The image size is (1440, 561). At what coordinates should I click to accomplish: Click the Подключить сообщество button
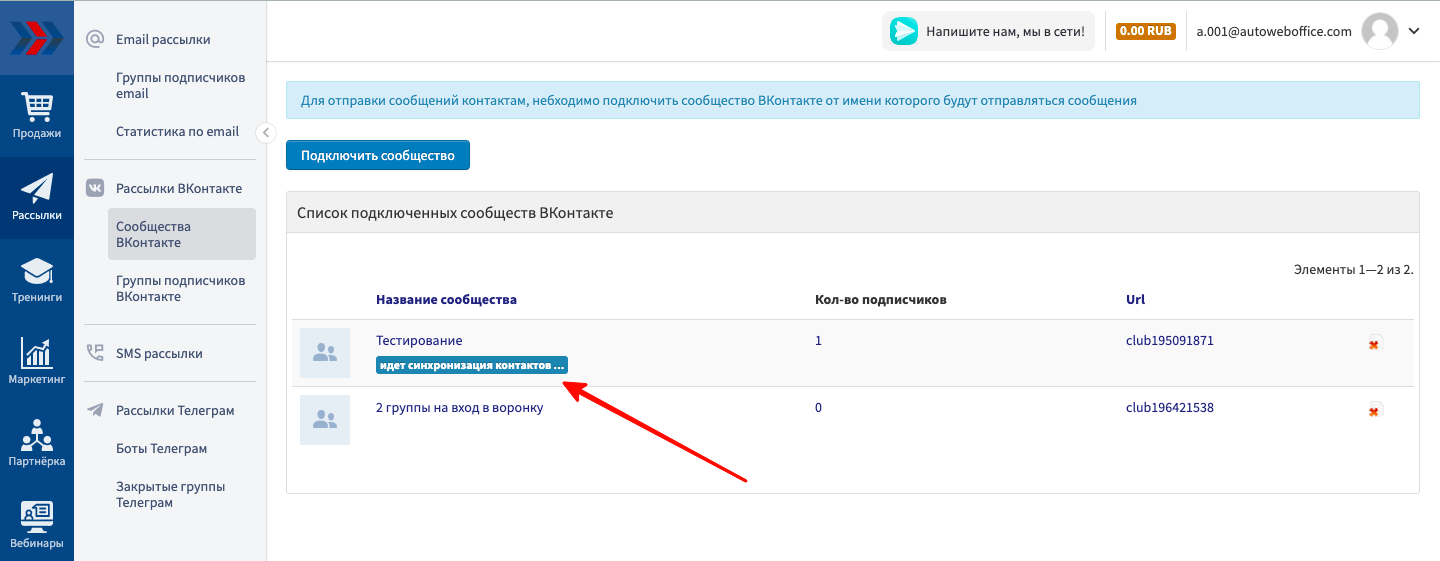click(x=378, y=156)
